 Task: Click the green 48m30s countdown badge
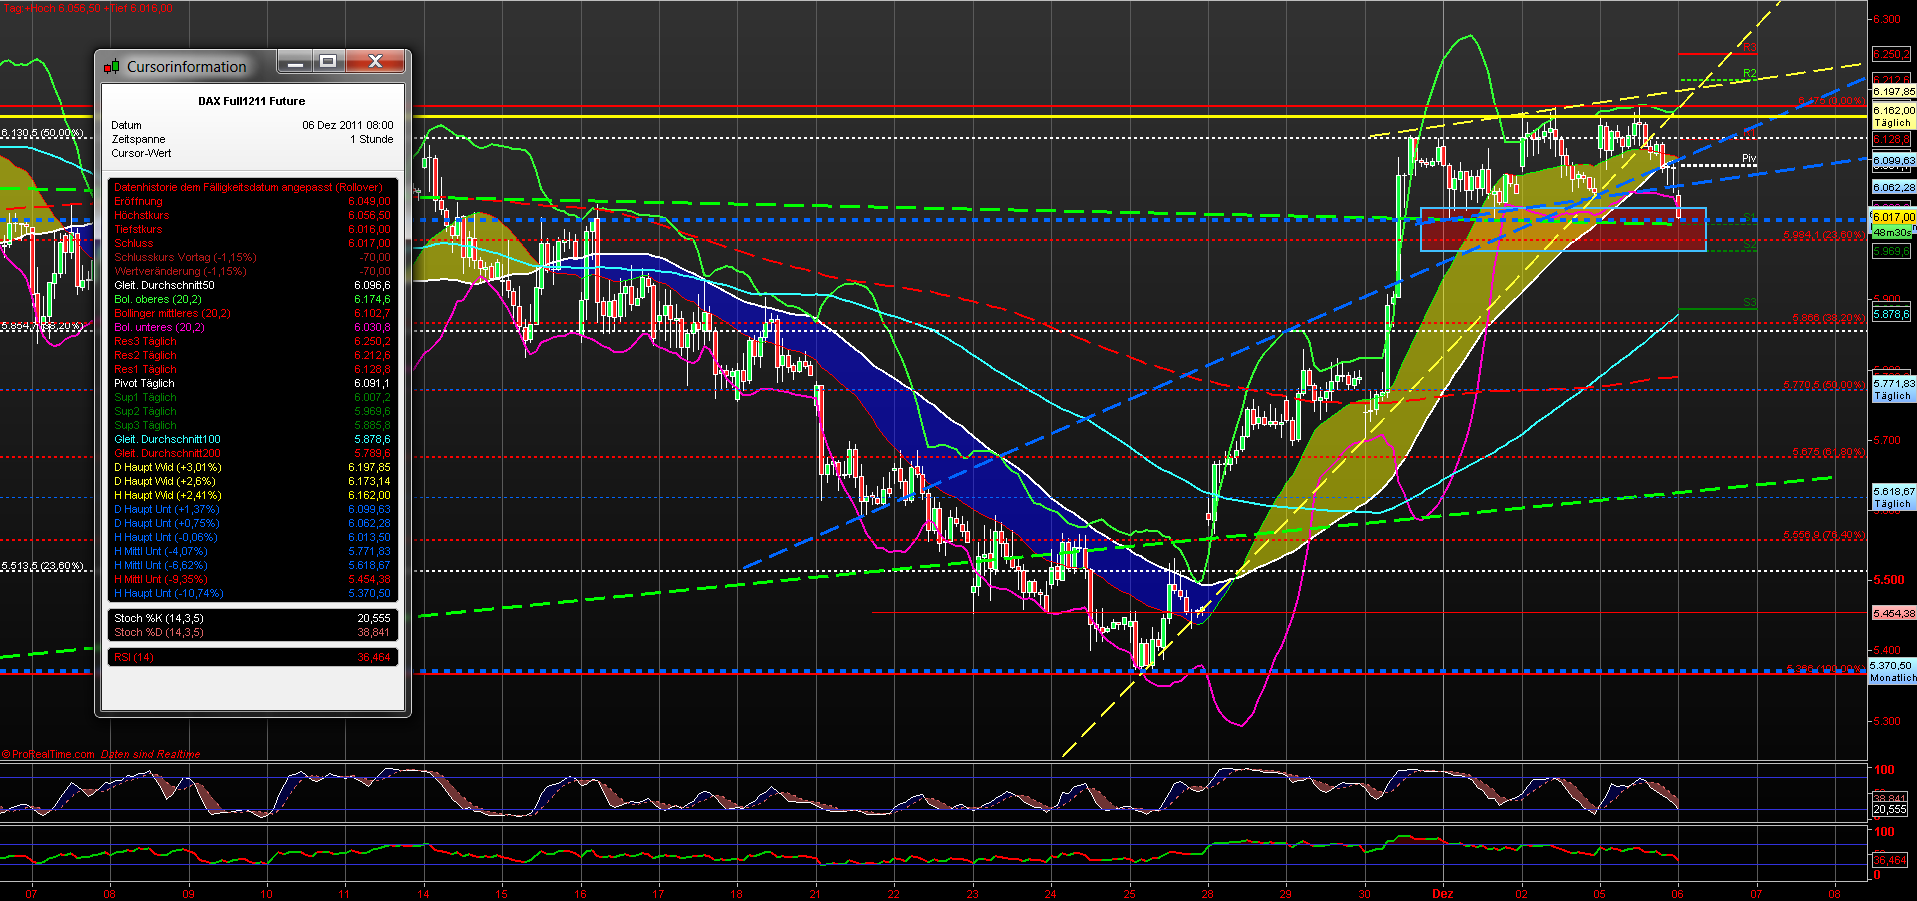(1893, 232)
